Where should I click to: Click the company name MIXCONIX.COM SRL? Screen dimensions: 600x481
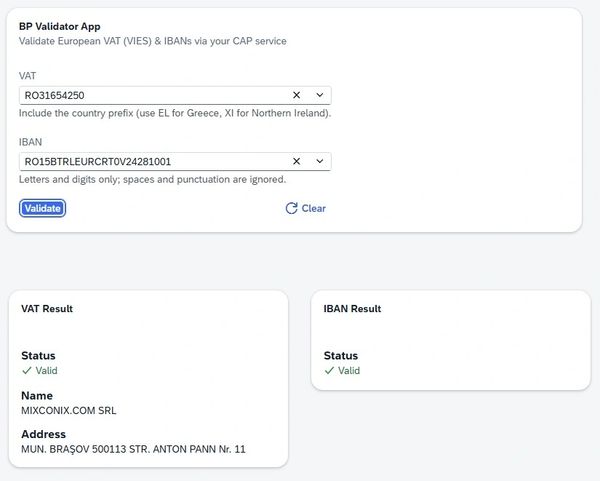69,410
